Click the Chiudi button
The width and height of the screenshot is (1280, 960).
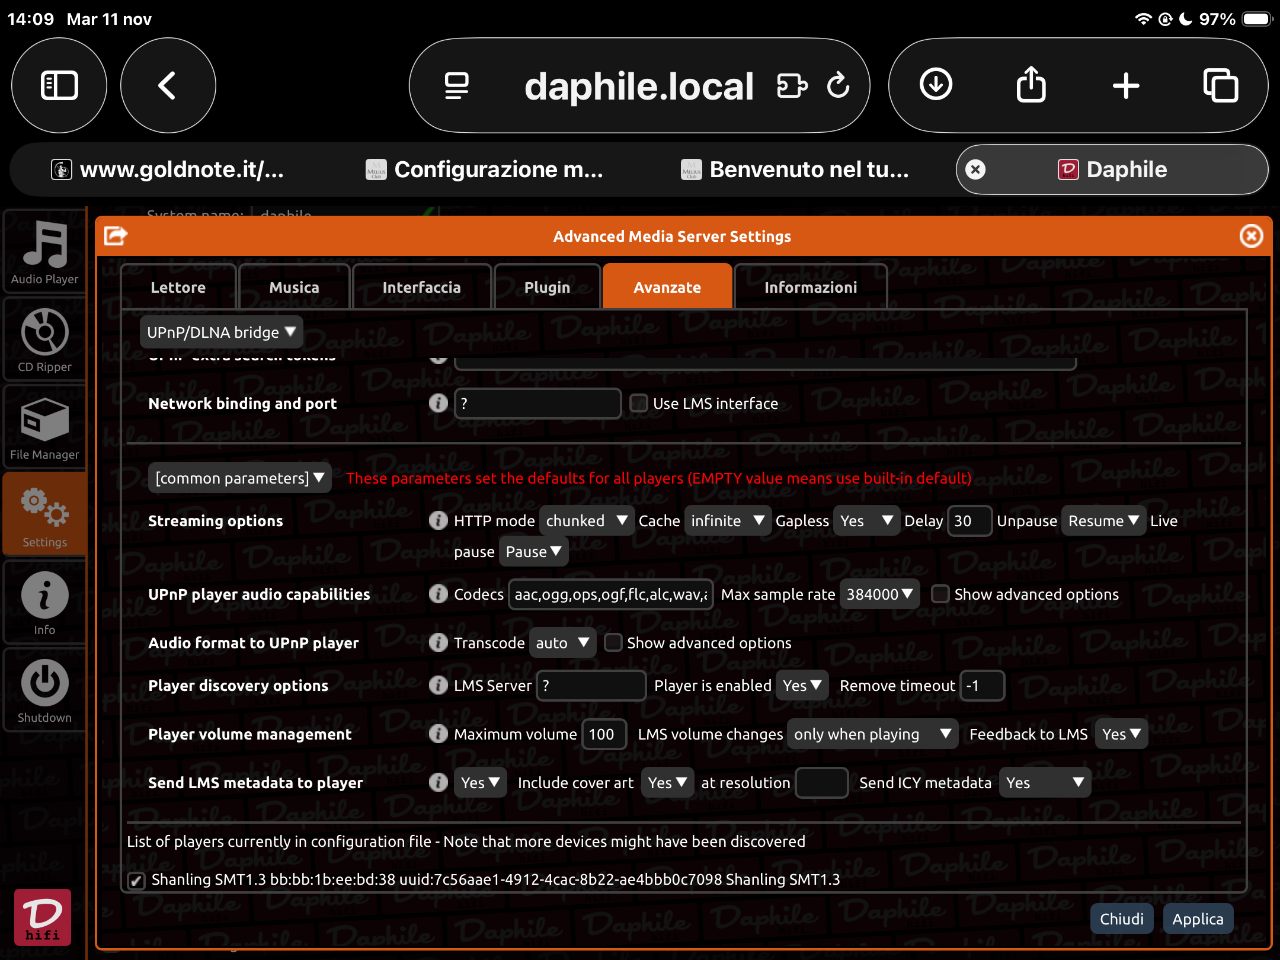(1121, 919)
